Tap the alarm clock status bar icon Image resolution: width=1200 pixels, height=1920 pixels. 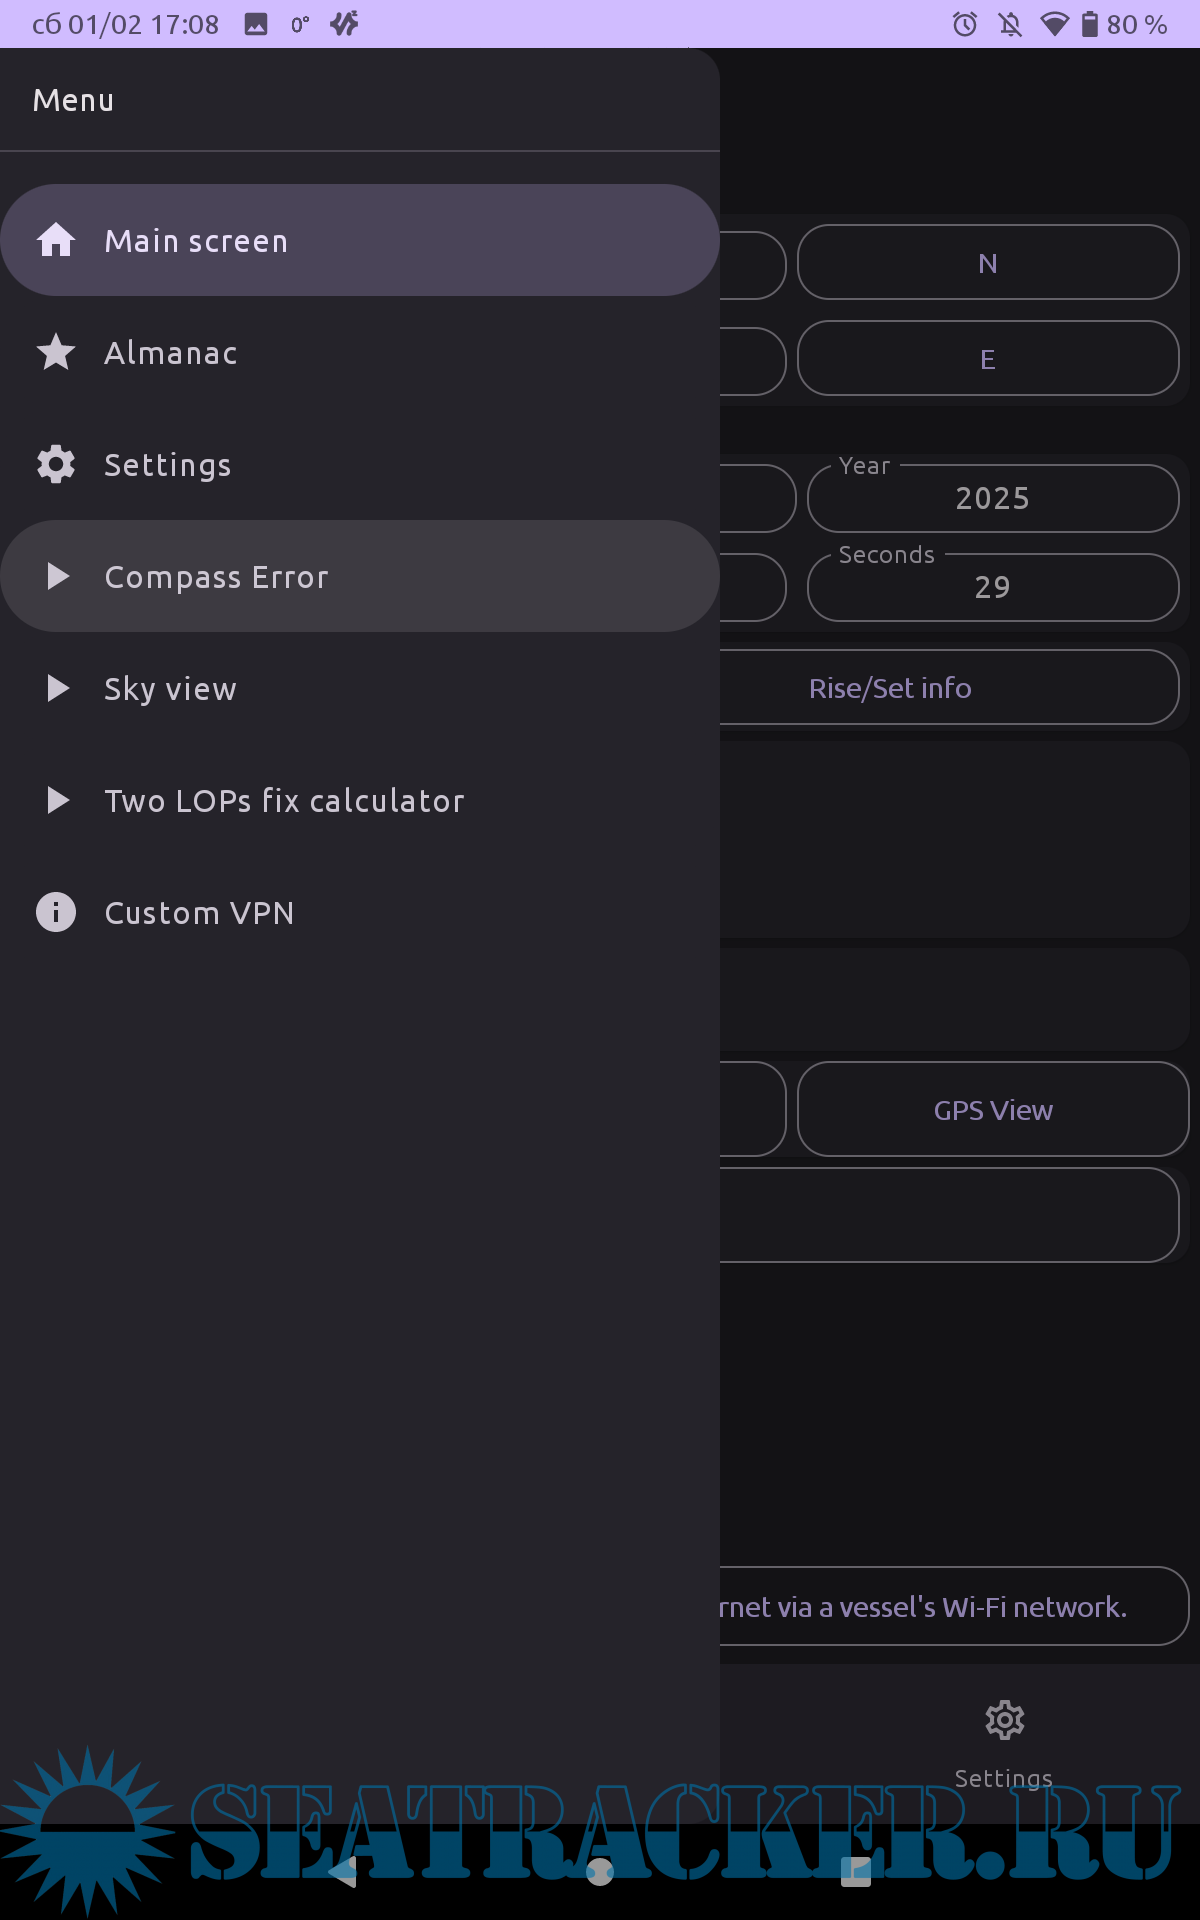click(965, 24)
